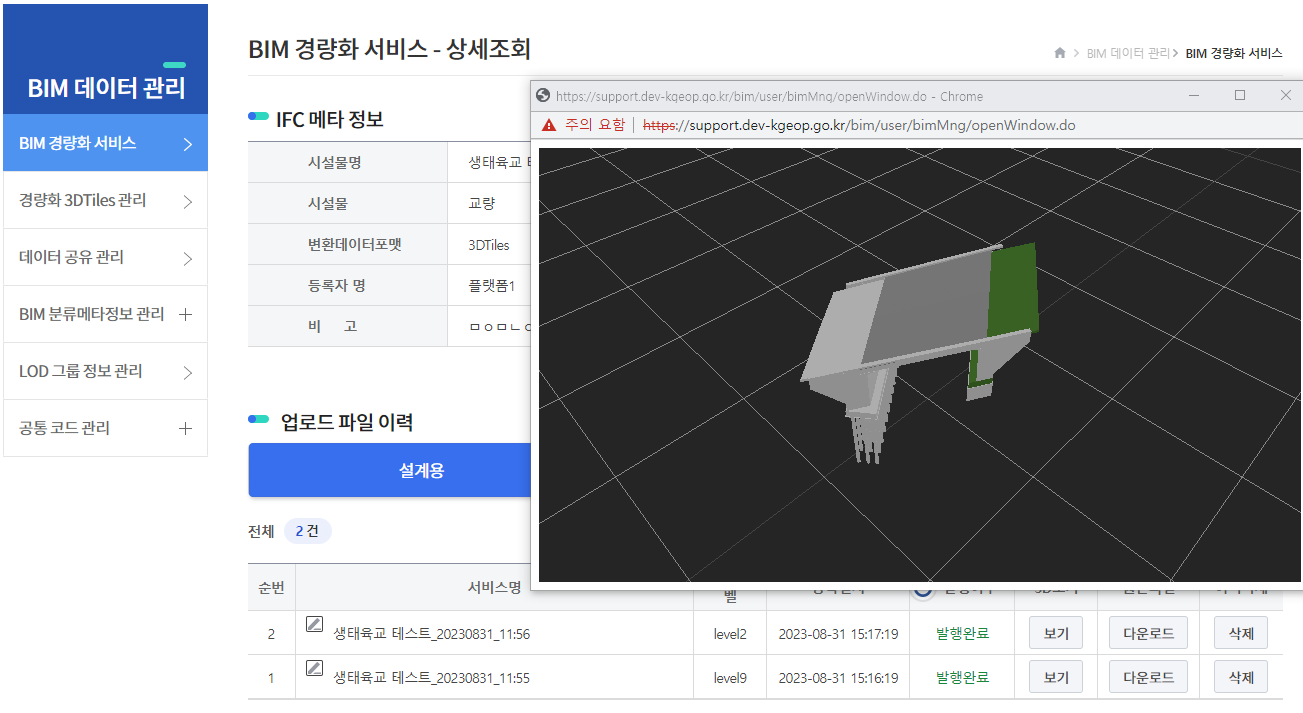The image size is (1303, 713).
Task: Click the home icon in the breadcrumb
Action: 1059,53
